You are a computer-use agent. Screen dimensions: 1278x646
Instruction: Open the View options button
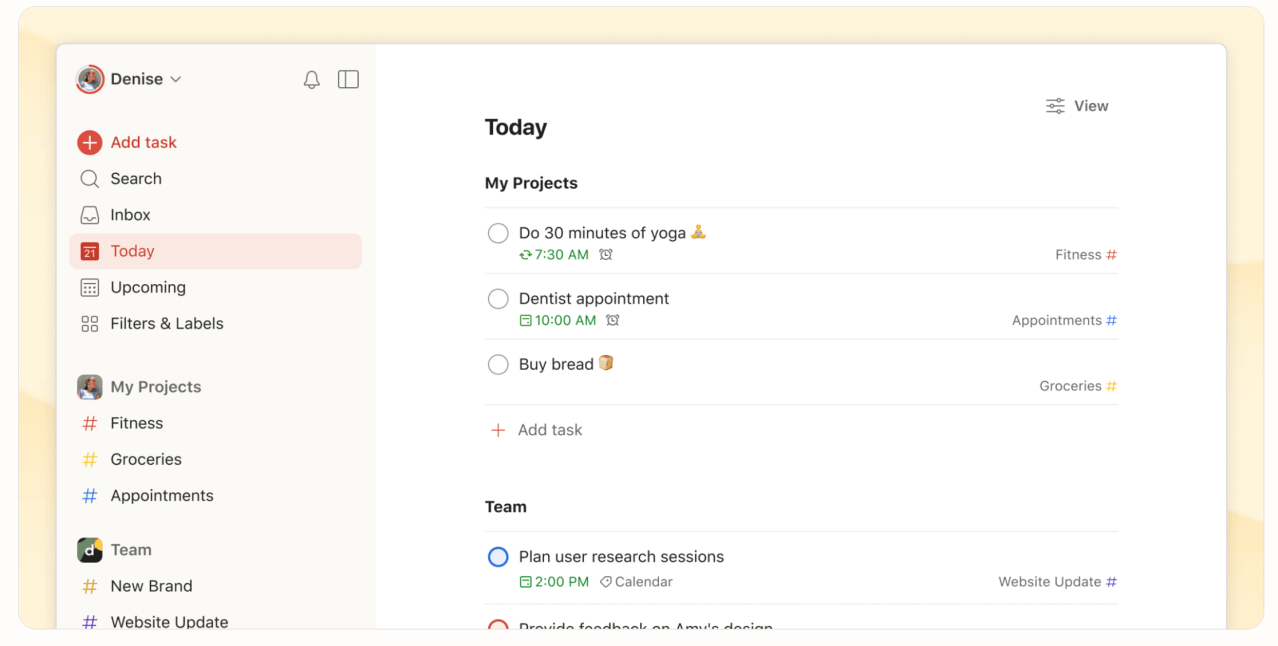point(1077,106)
